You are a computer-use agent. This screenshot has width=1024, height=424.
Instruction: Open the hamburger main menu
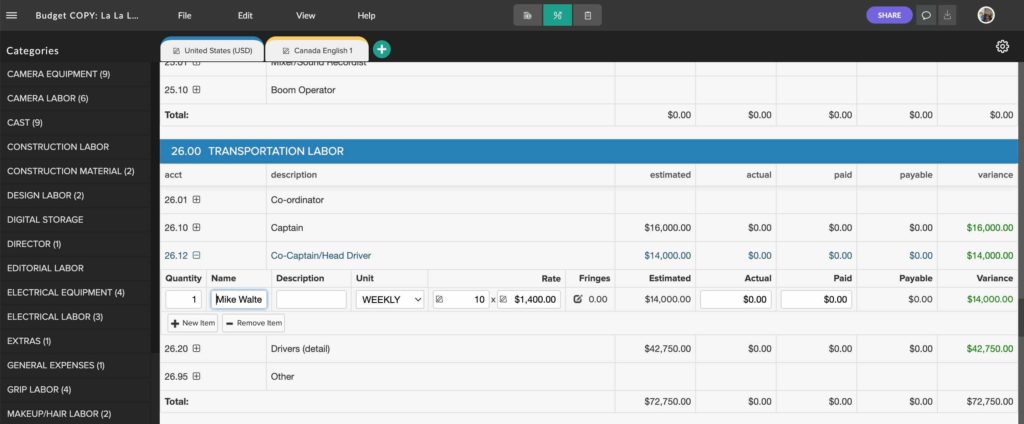pyautogui.click(x=11, y=15)
